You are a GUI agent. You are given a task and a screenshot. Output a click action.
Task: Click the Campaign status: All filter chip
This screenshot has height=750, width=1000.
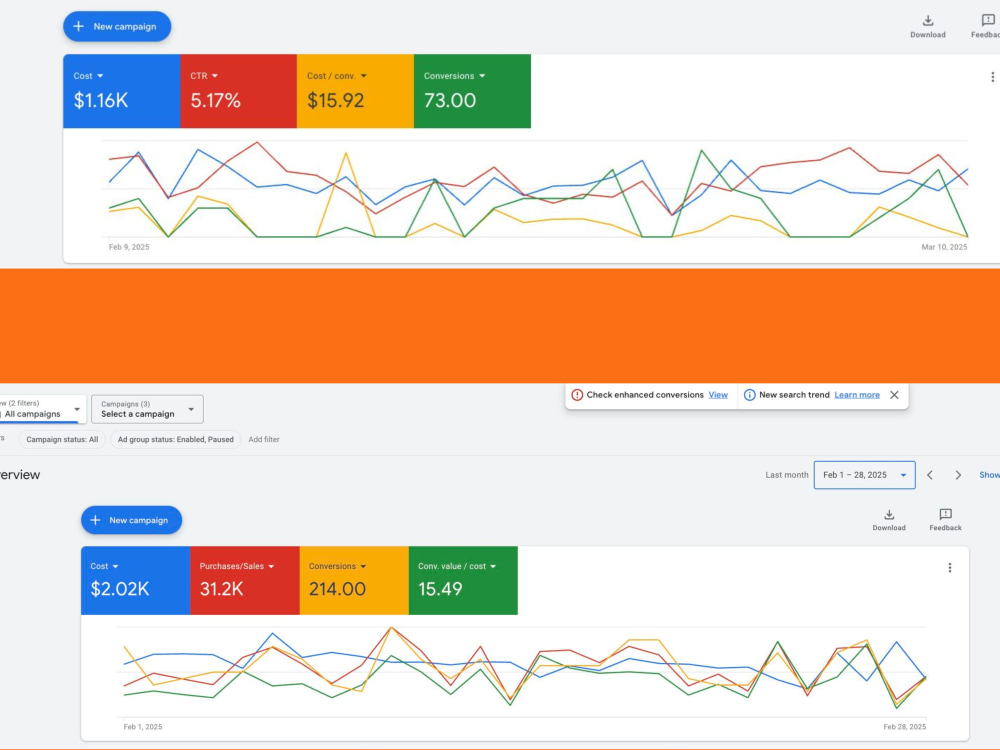tap(62, 439)
